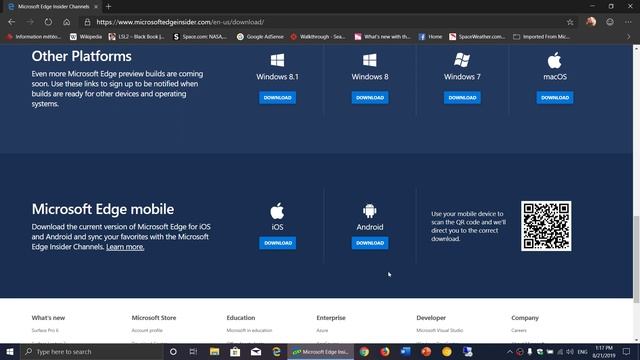Launch legacy Edge from the taskbar
Screen dimensions: 640x360
(276, 351)
